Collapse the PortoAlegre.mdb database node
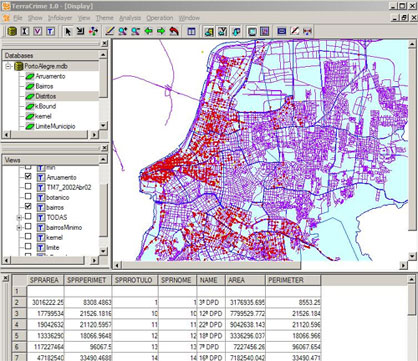The image size is (418, 361). (x=8, y=66)
